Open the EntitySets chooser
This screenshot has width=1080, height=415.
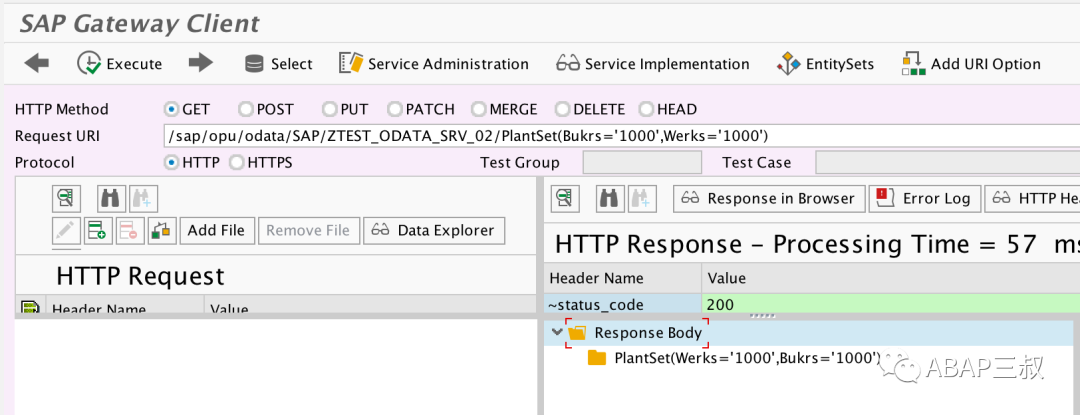pos(825,64)
